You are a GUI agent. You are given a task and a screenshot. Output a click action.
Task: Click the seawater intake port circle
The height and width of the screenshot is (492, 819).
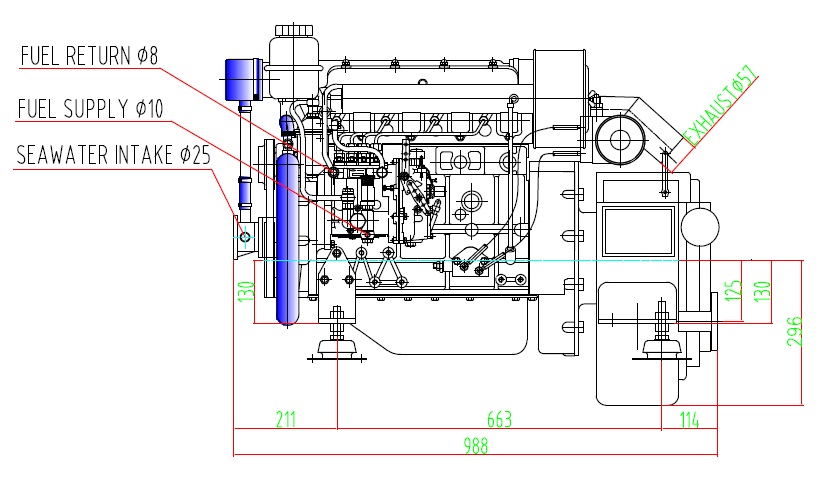point(245,237)
